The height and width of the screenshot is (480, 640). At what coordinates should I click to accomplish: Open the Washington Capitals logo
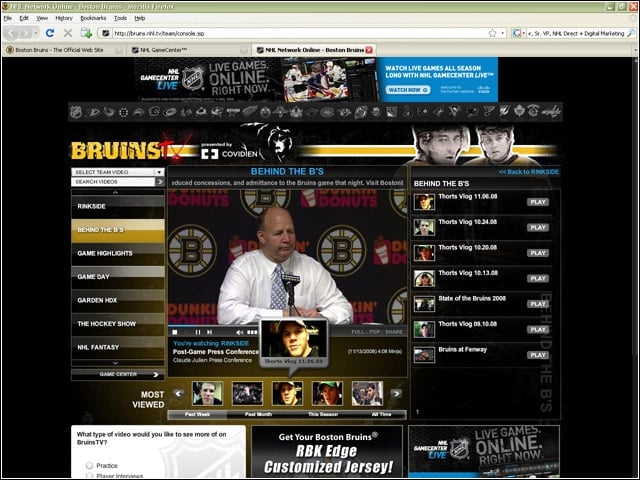[x=550, y=112]
